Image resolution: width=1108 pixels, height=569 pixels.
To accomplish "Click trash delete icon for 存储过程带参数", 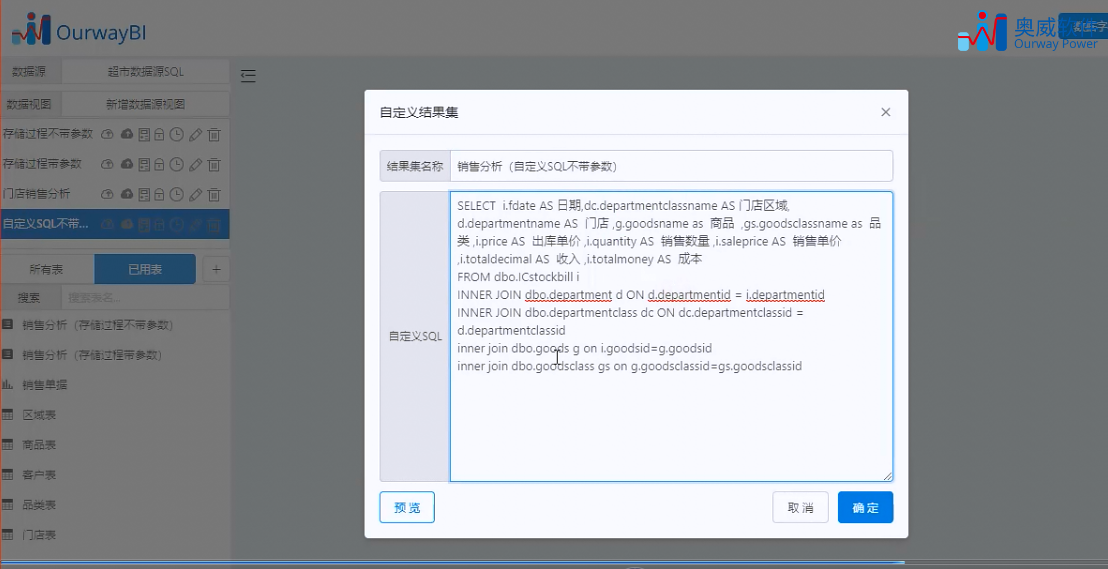I will click(214, 164).
